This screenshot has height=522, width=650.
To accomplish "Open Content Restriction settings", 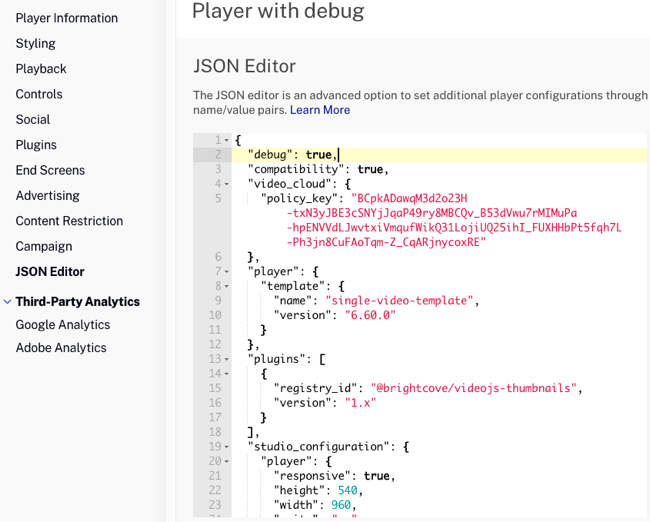I will (x=69, y=221).
